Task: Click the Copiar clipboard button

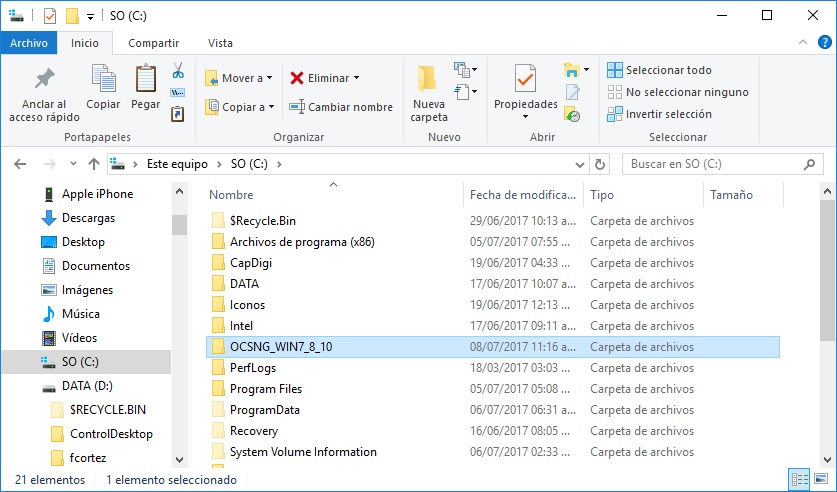Action: tap(104, 88)
